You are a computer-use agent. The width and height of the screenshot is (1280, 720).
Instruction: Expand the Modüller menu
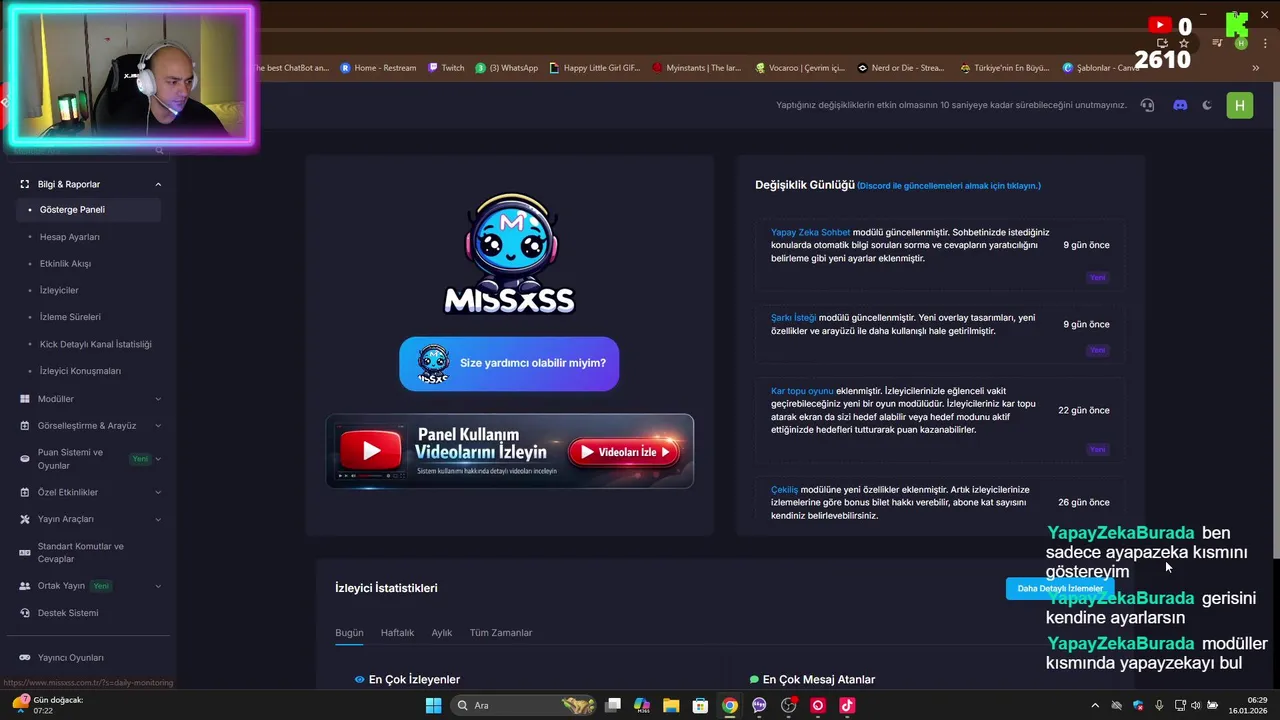point(158,399)
